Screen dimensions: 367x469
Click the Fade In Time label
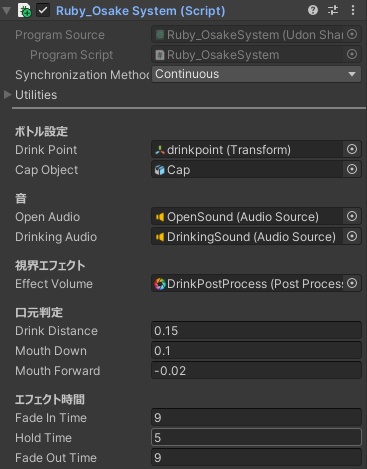pos(51,418)
